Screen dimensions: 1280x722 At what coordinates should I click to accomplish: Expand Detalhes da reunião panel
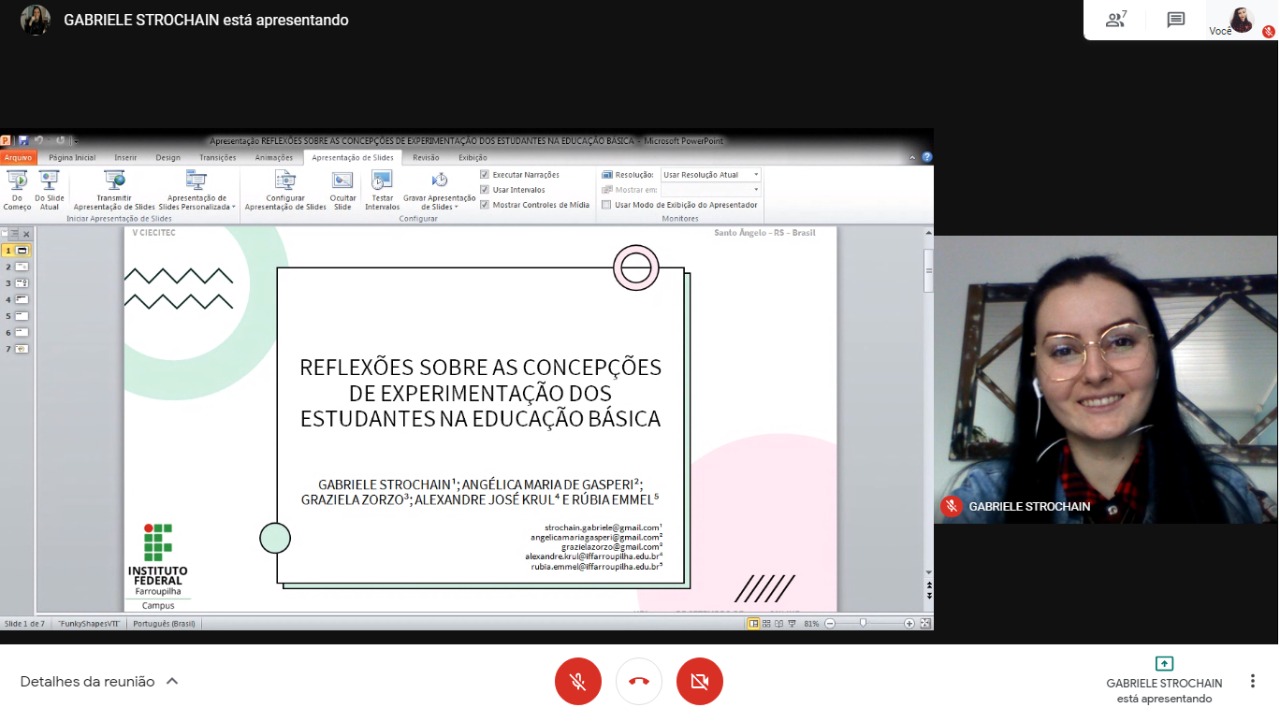click(x=99, y=681)
